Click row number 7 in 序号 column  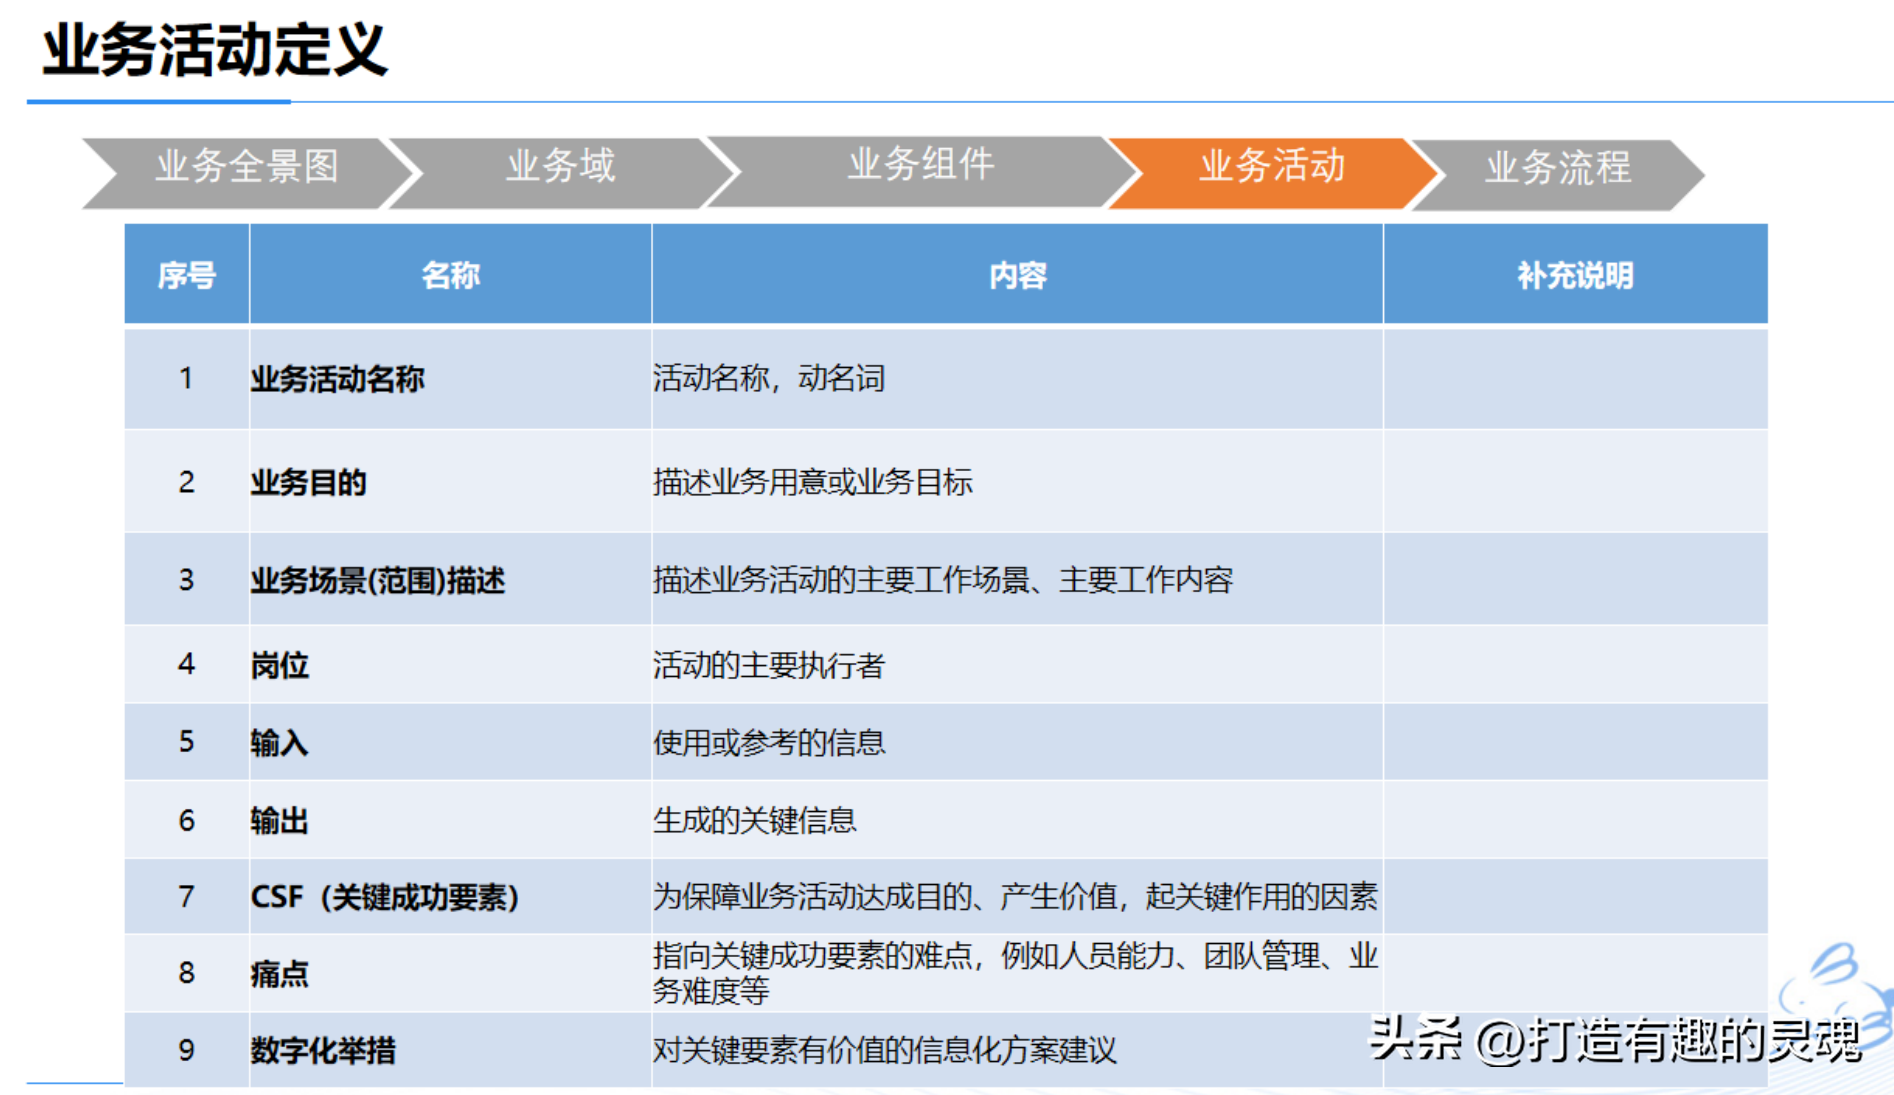[x=187, y=897]
